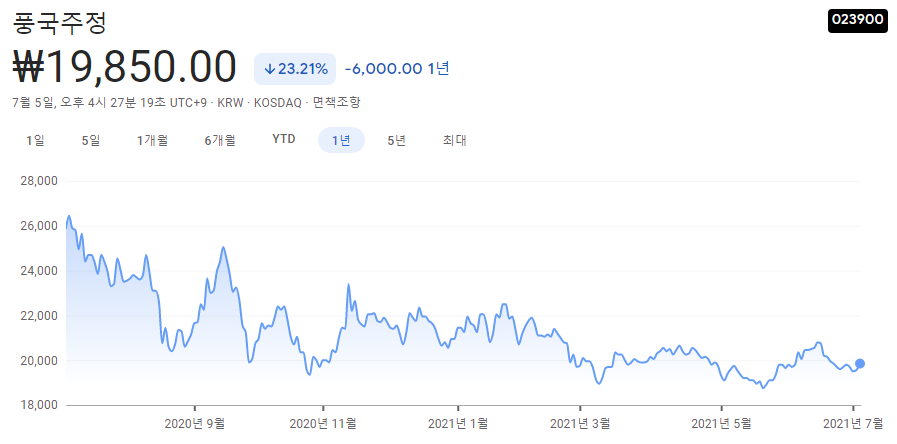Click the -6,000.00 1년 change text
The height and width of the screenshot is (444, 897).
(397, 69)
